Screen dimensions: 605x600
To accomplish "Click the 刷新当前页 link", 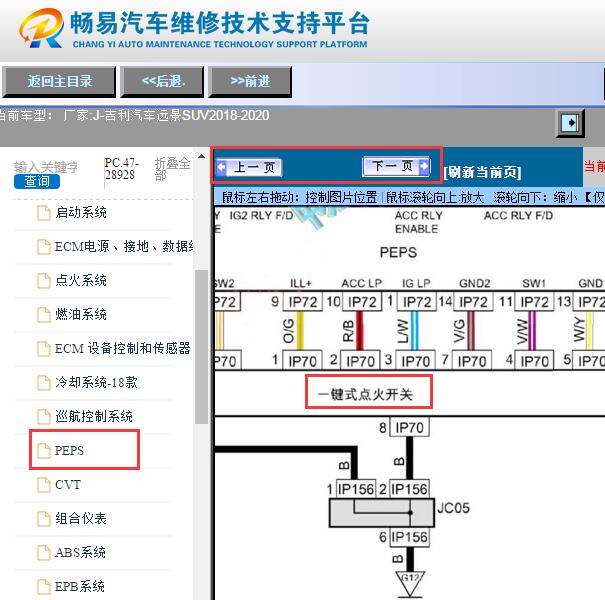I will click(x=482, y=172).
